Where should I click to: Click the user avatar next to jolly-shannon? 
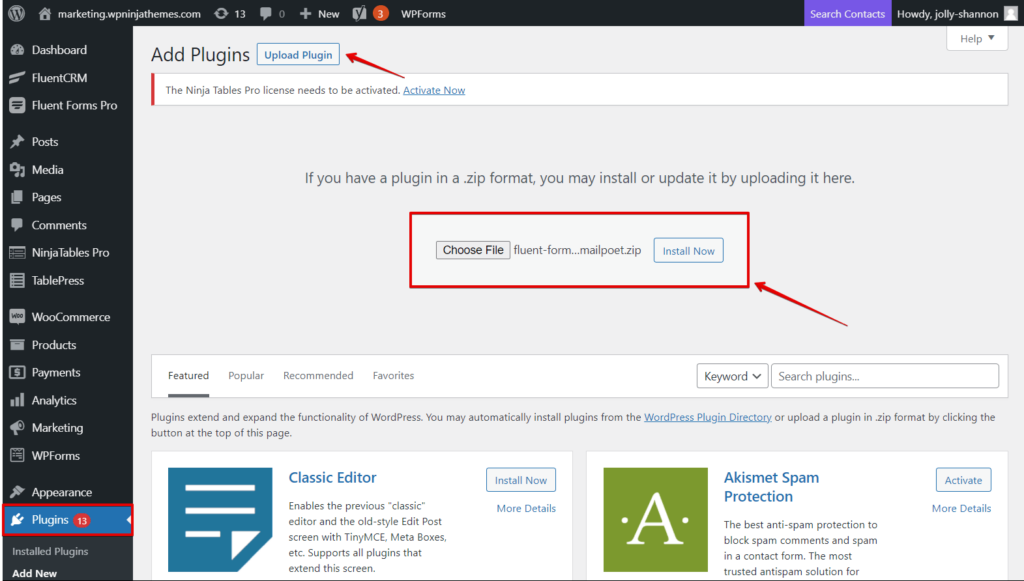[x=1010, y=13]
